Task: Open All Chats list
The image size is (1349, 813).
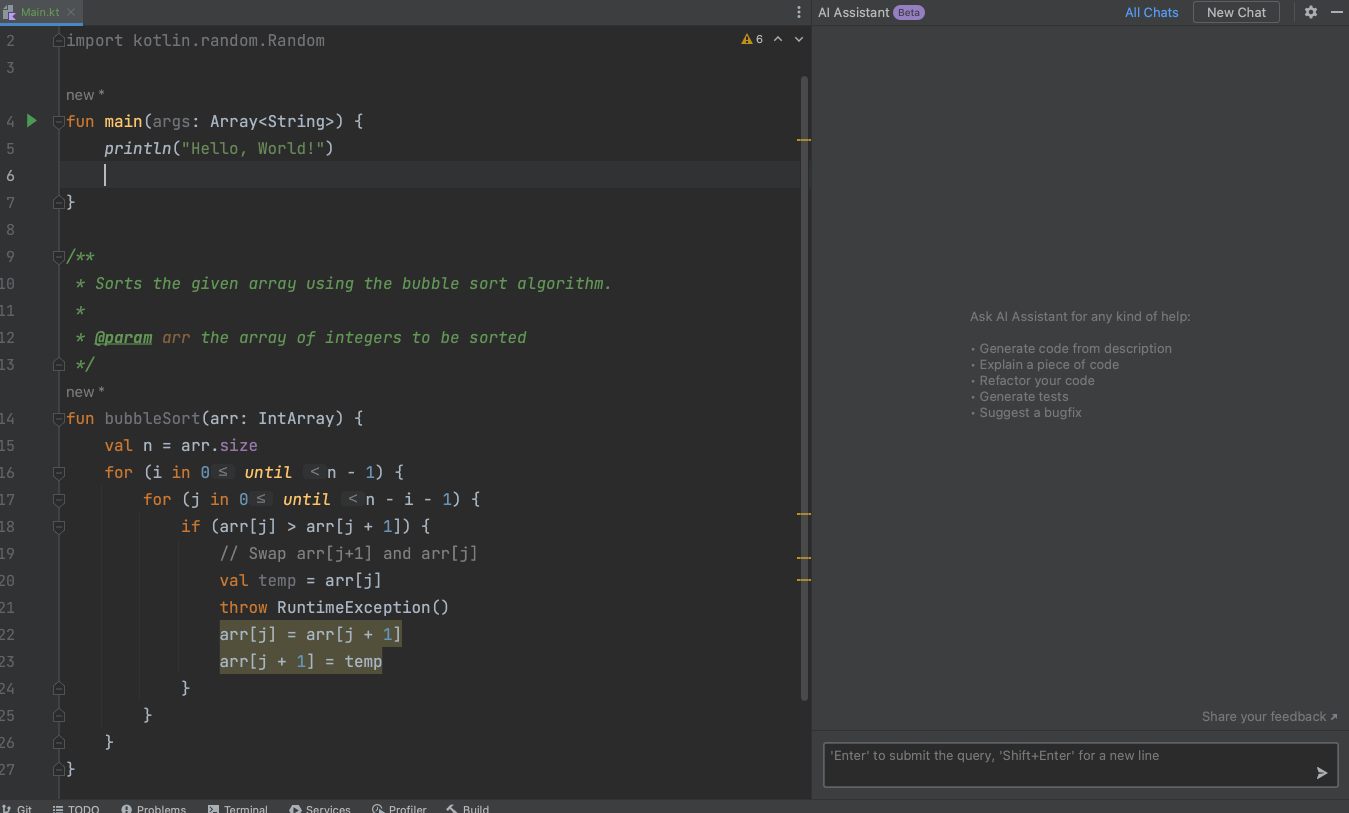Action: 1151,12
